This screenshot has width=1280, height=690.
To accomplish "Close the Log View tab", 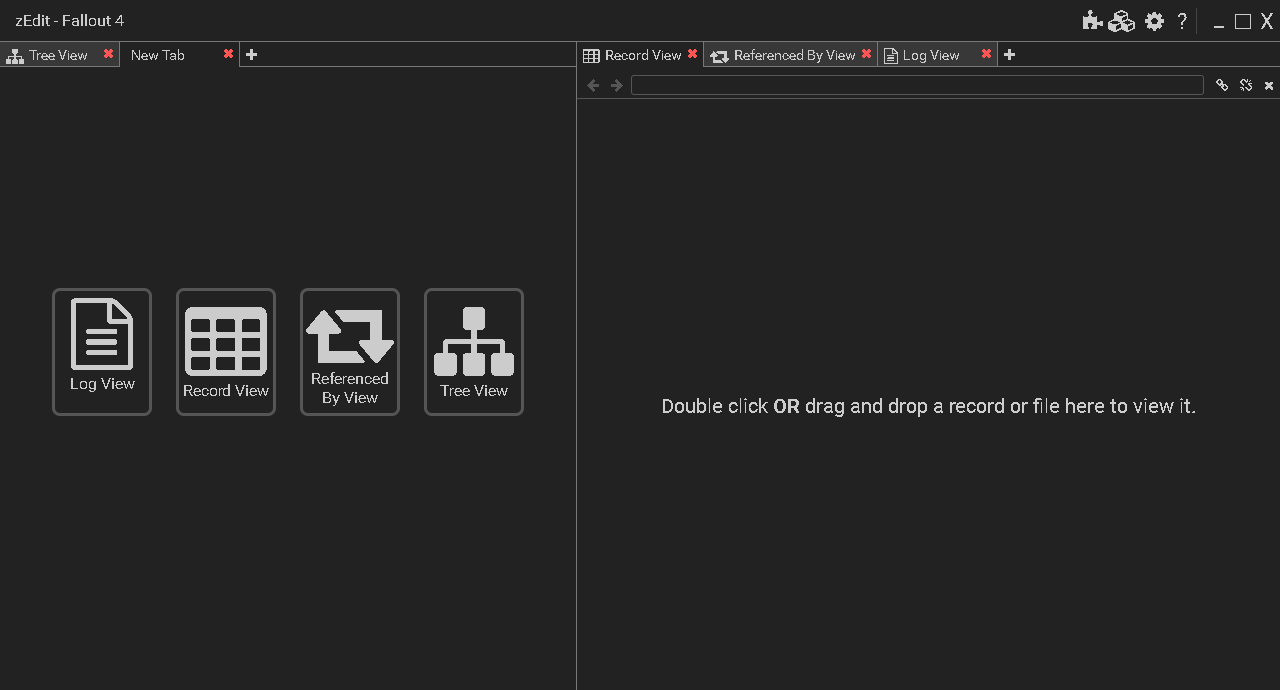I will (x=987, y=54).
